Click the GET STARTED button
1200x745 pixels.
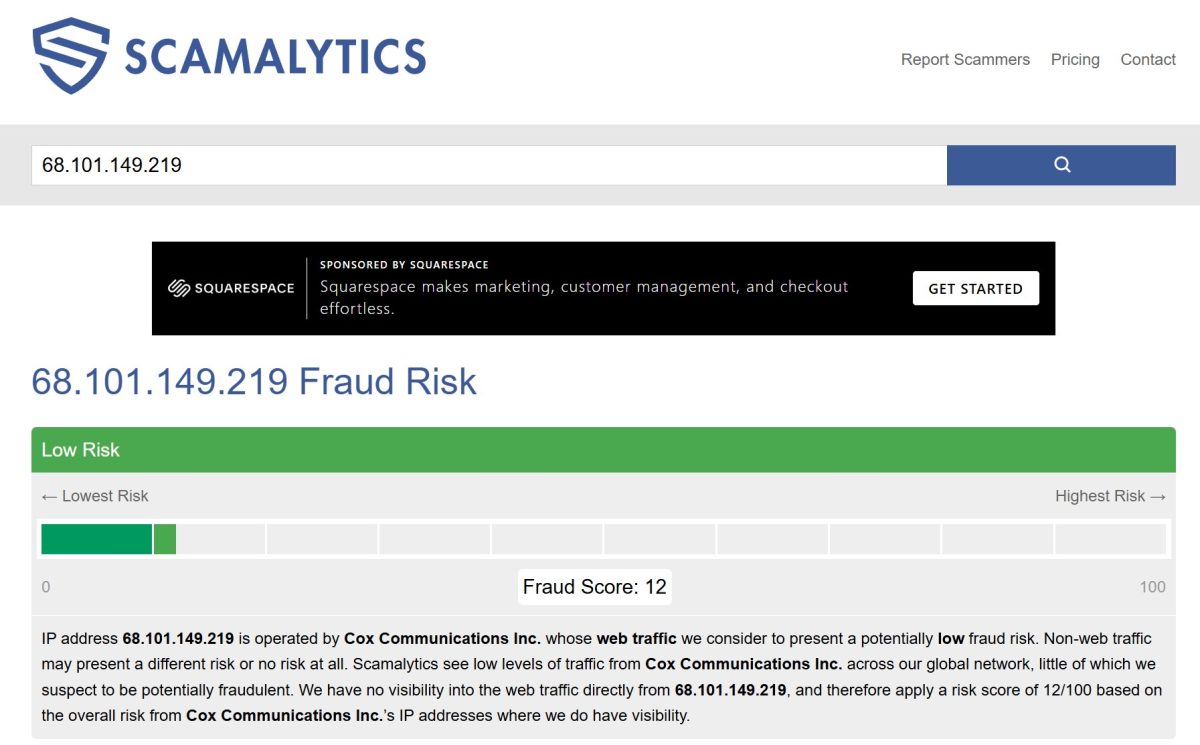tap(976, 288)
